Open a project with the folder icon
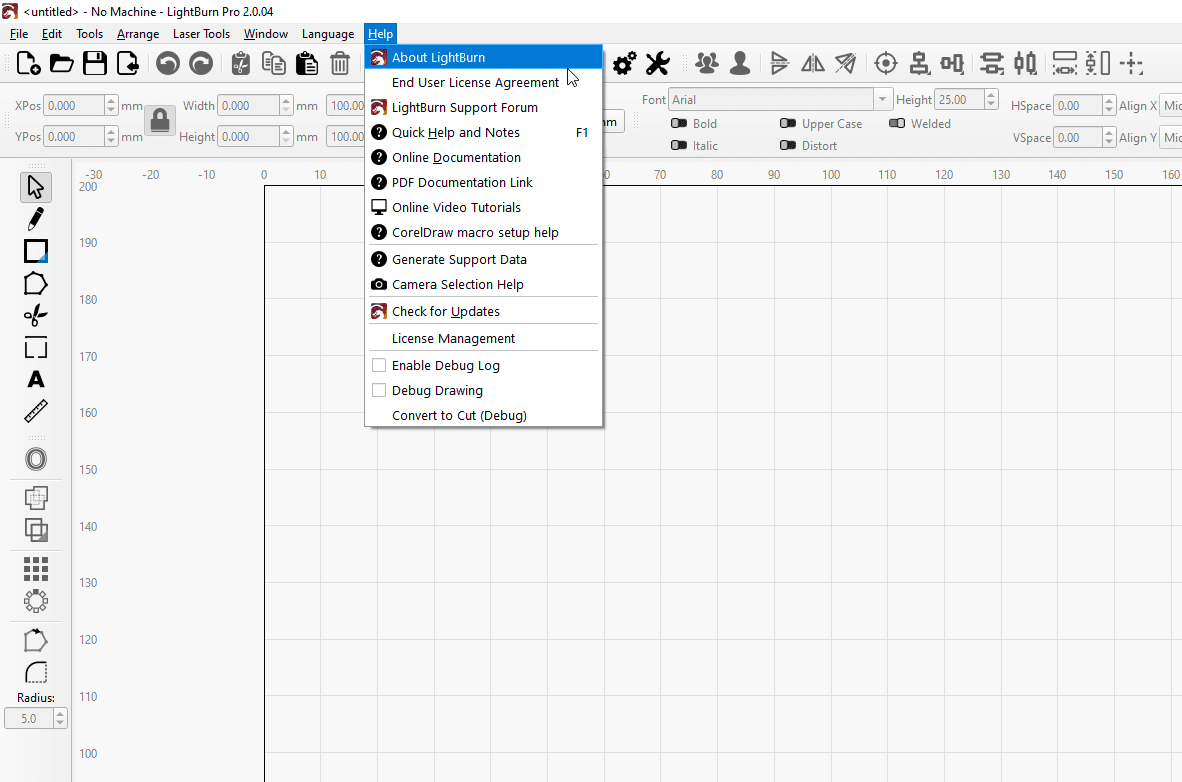 tap(62, 63)
